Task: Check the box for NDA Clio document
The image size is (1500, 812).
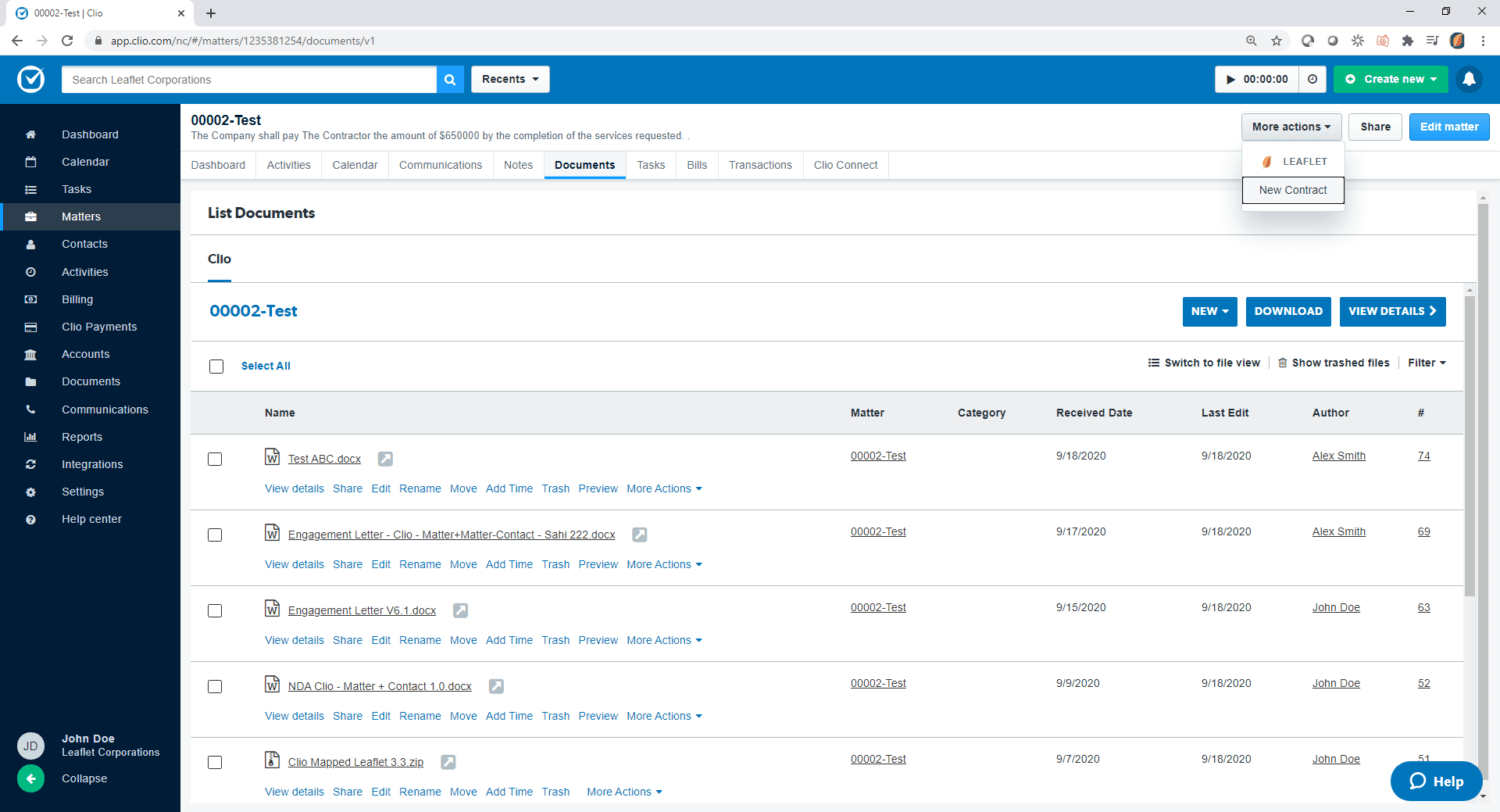Action: (215, 686)
